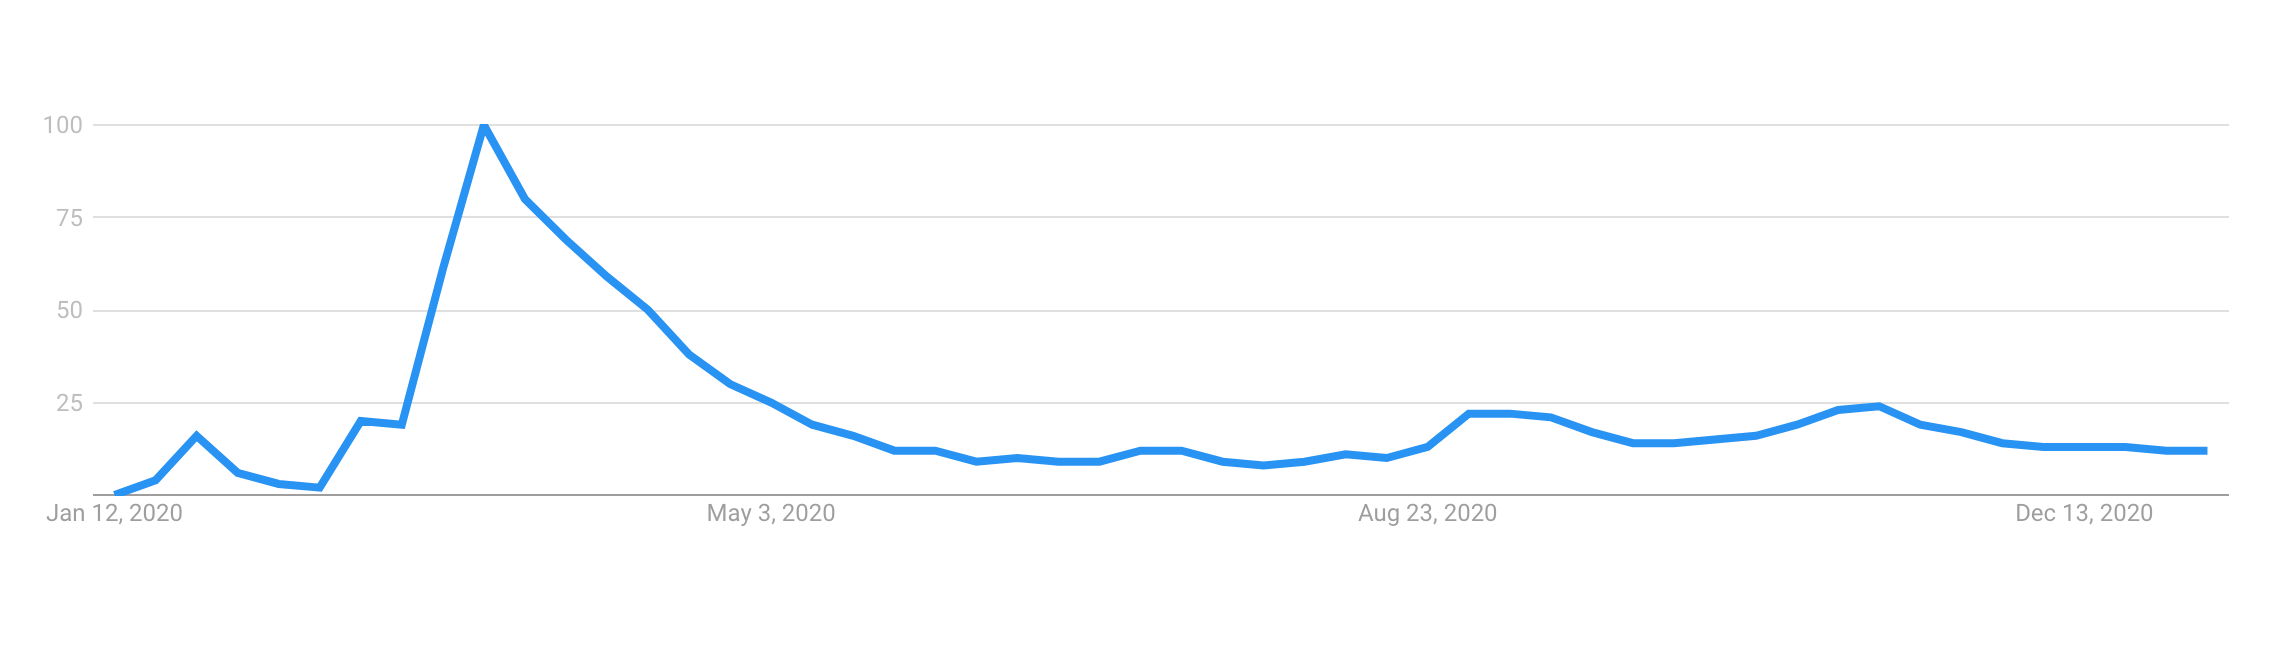This screenshot has width=2287, height=664.
Task: Click the line where it crosses 50 descending
Action: pos(648,310)
